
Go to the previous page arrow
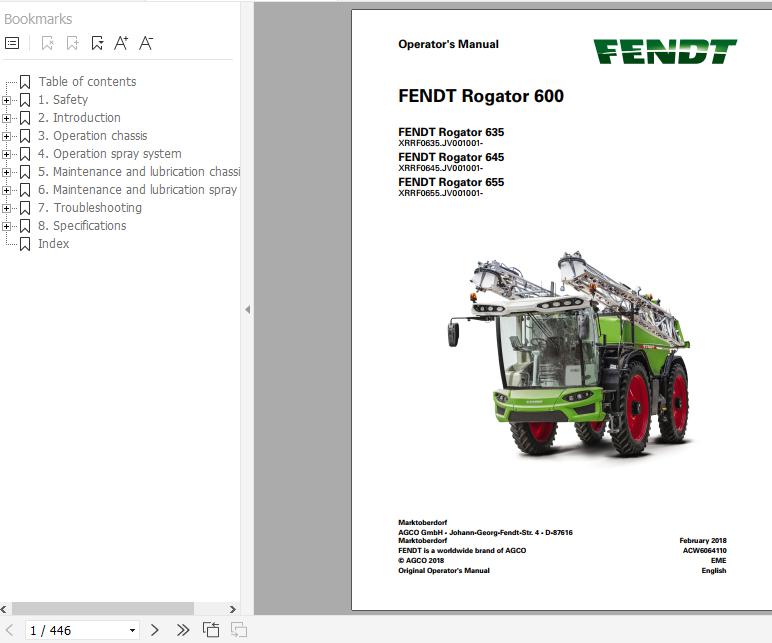tap(9, 630)
